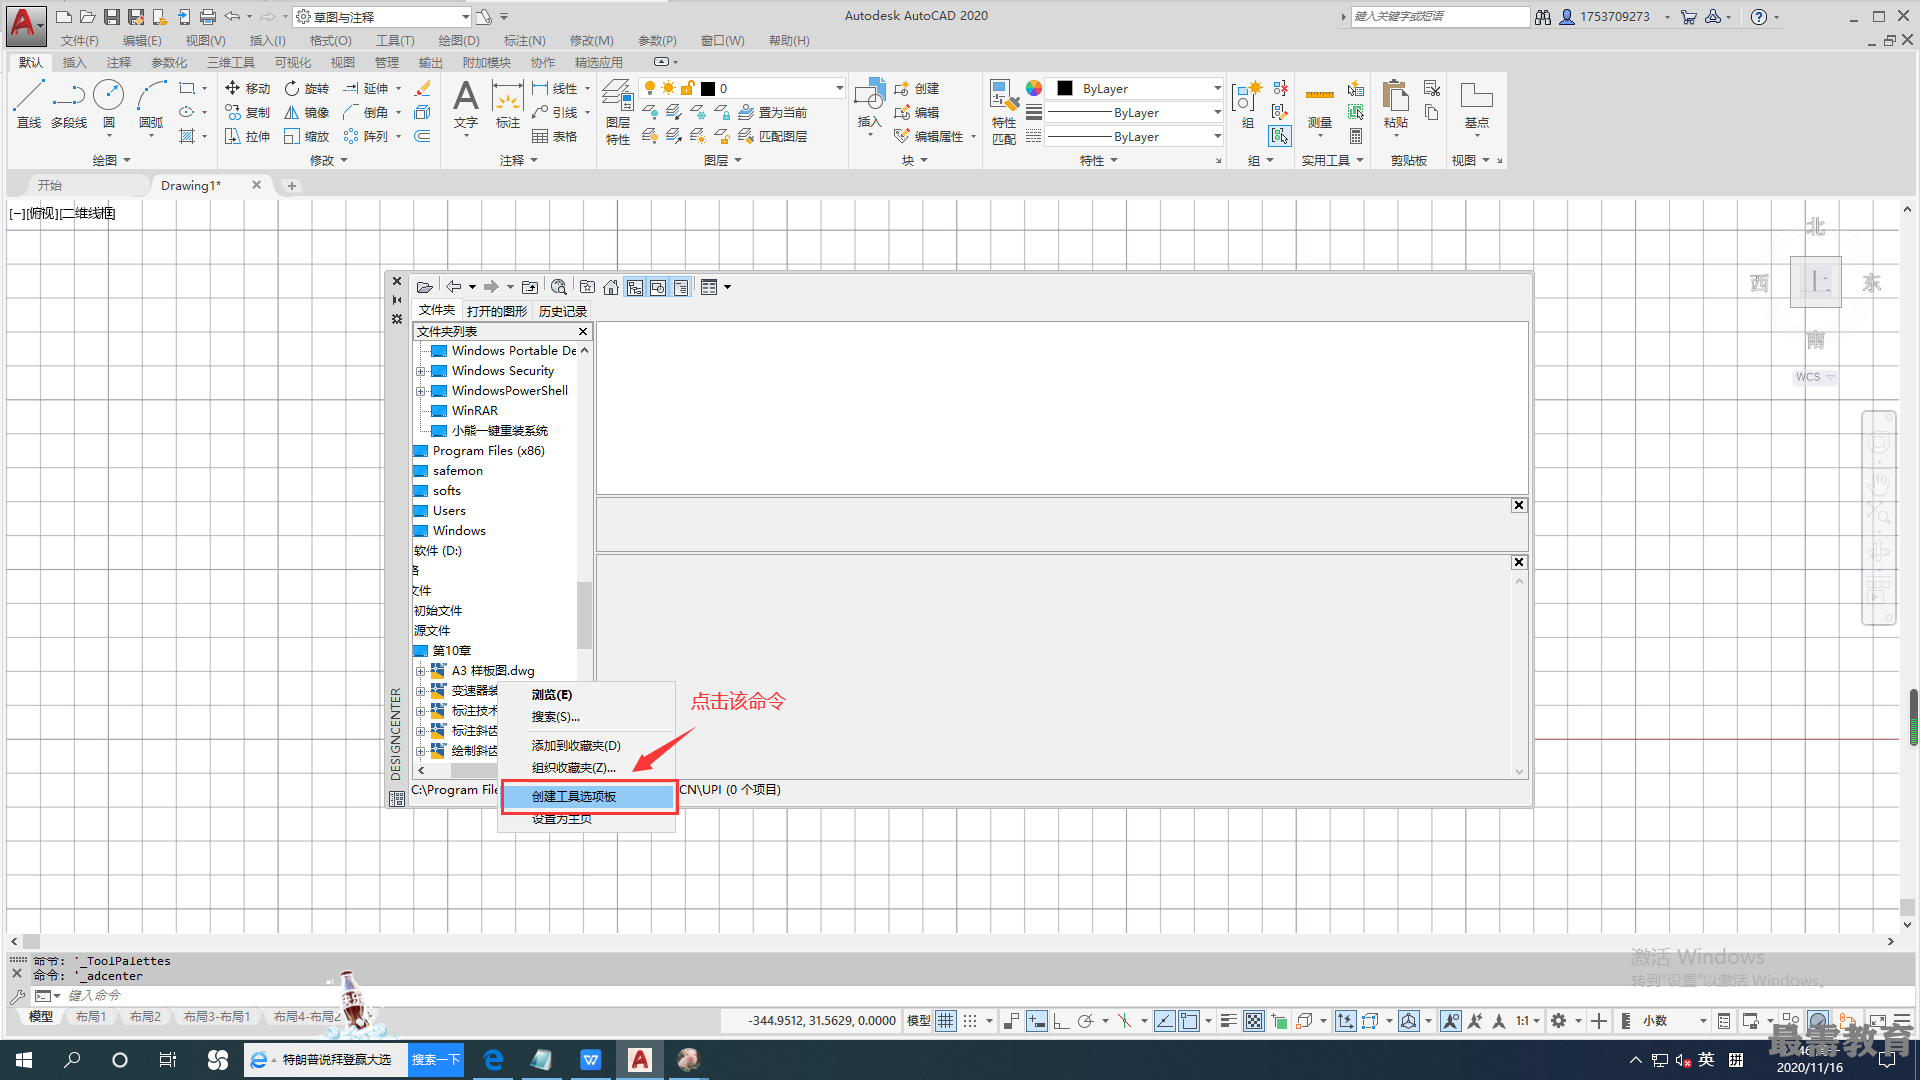Switch to 打开的图形 tab in Design Center

click(x=497, y=311)
